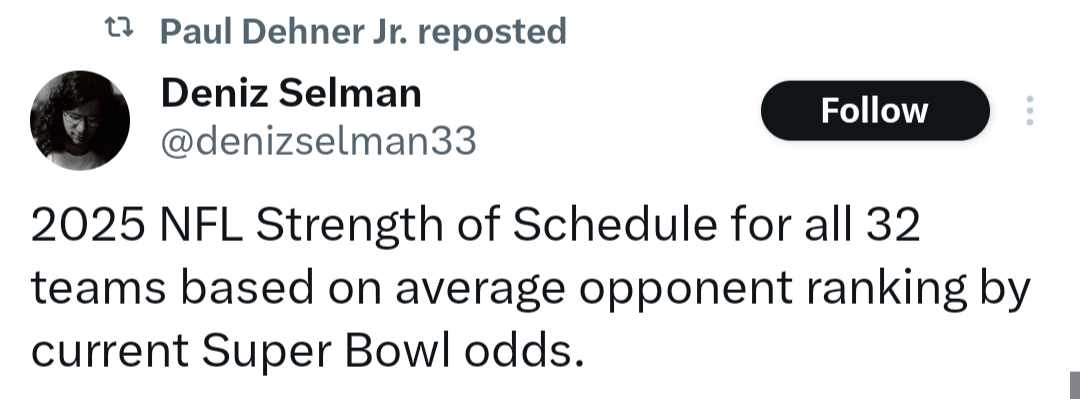Image resolution: width=1080 pixels, height=399 pixels.
Task: Click "2025" at the tweet's start
Action: tap(87, 226)
